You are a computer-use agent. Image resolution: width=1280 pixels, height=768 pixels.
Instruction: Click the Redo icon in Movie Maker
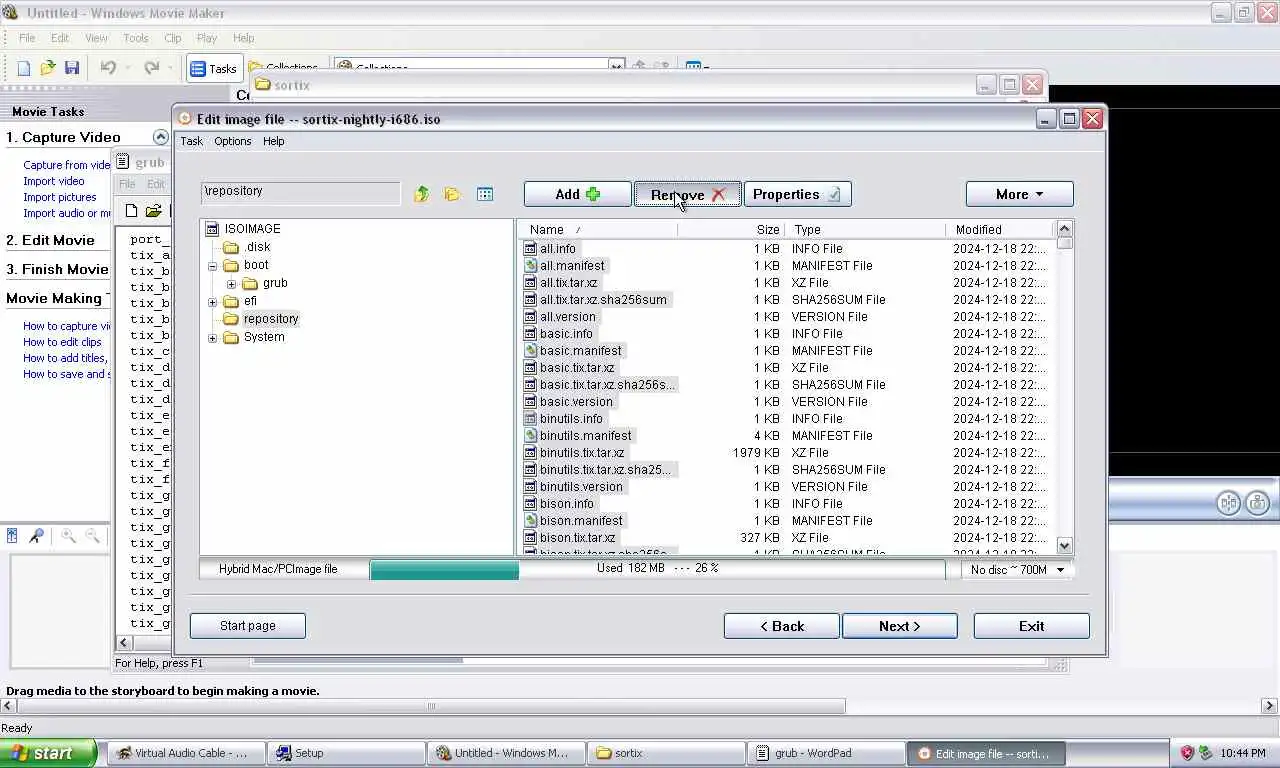151,68
